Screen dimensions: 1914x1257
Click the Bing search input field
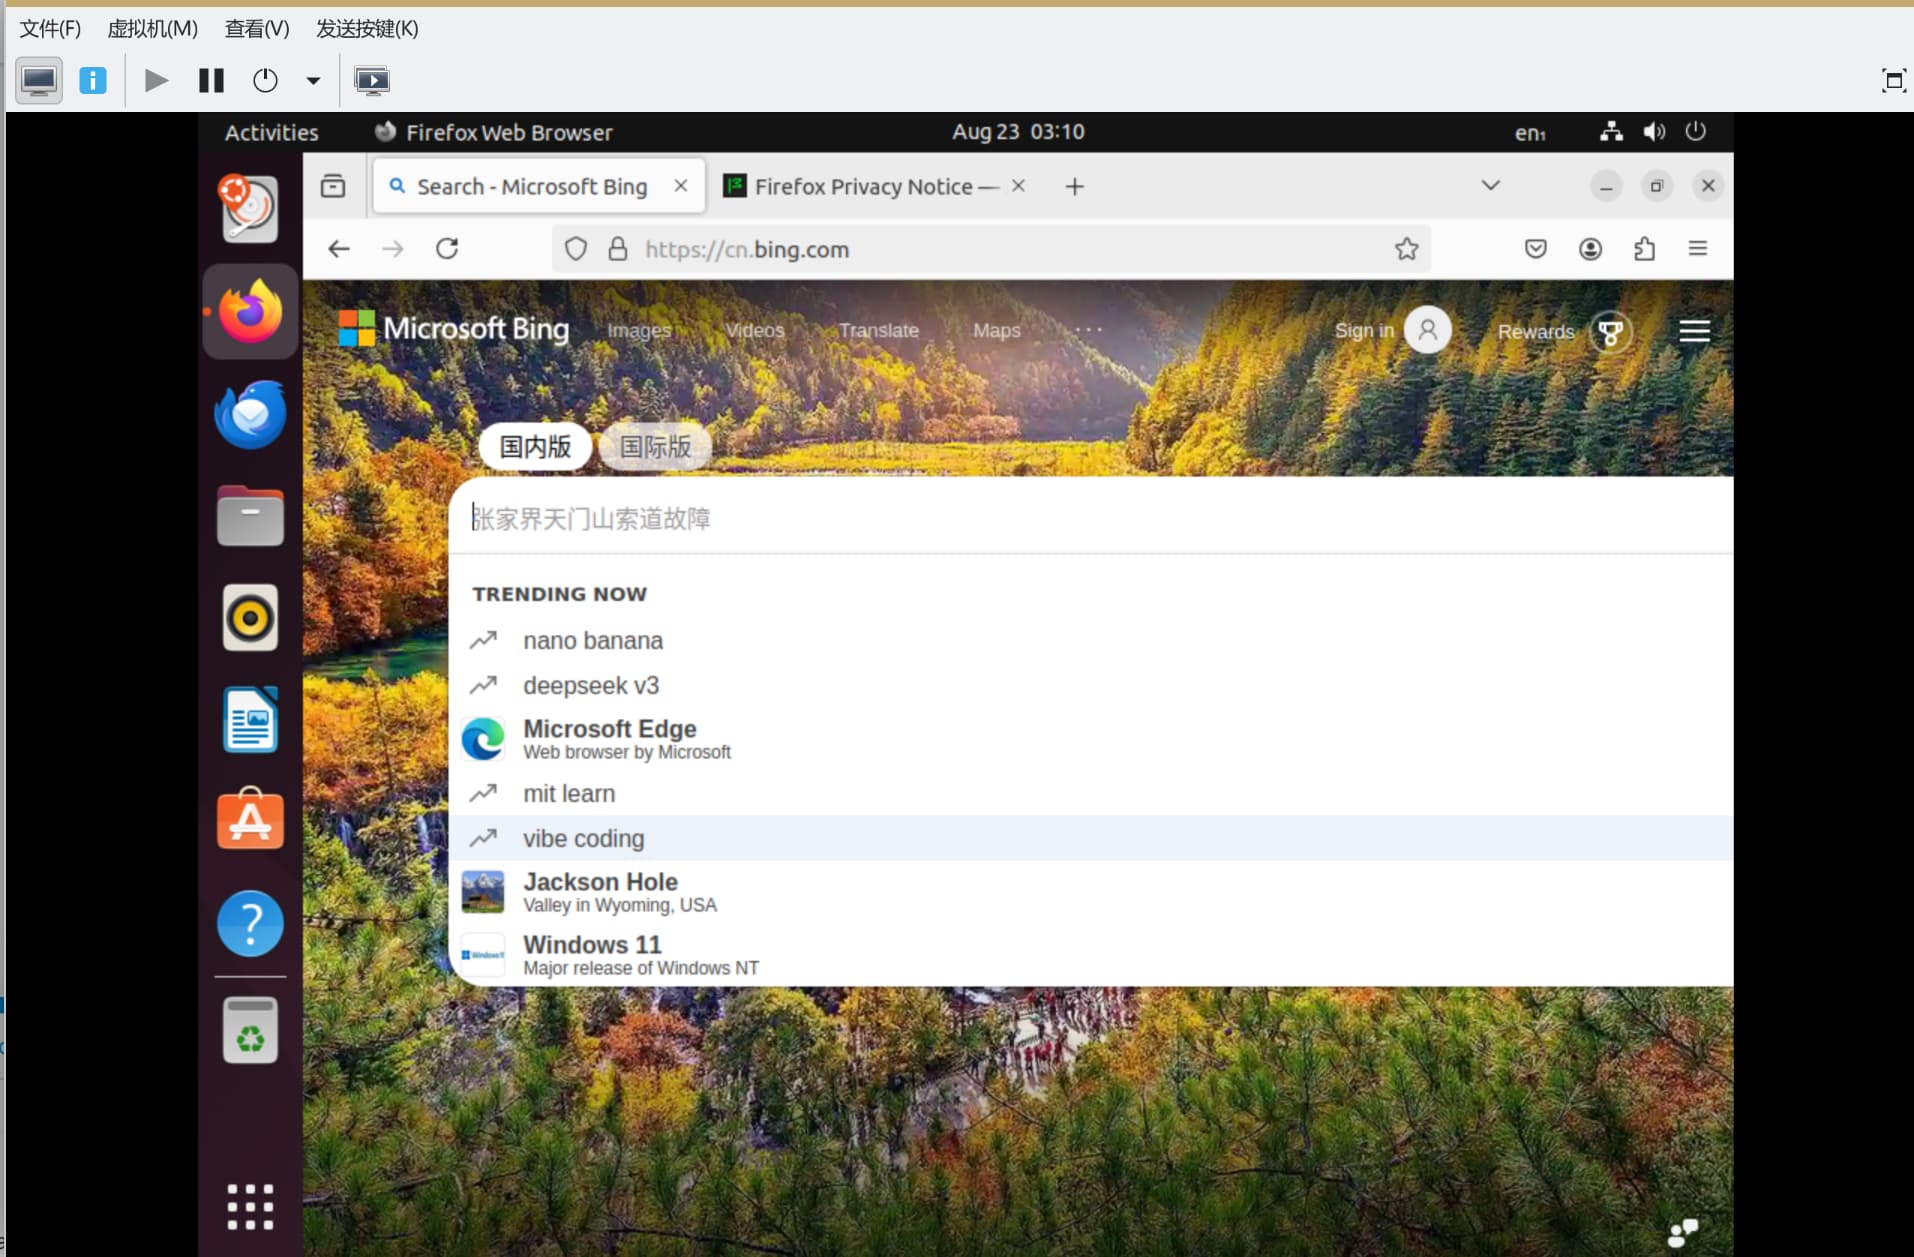(x=1000, y=518)
